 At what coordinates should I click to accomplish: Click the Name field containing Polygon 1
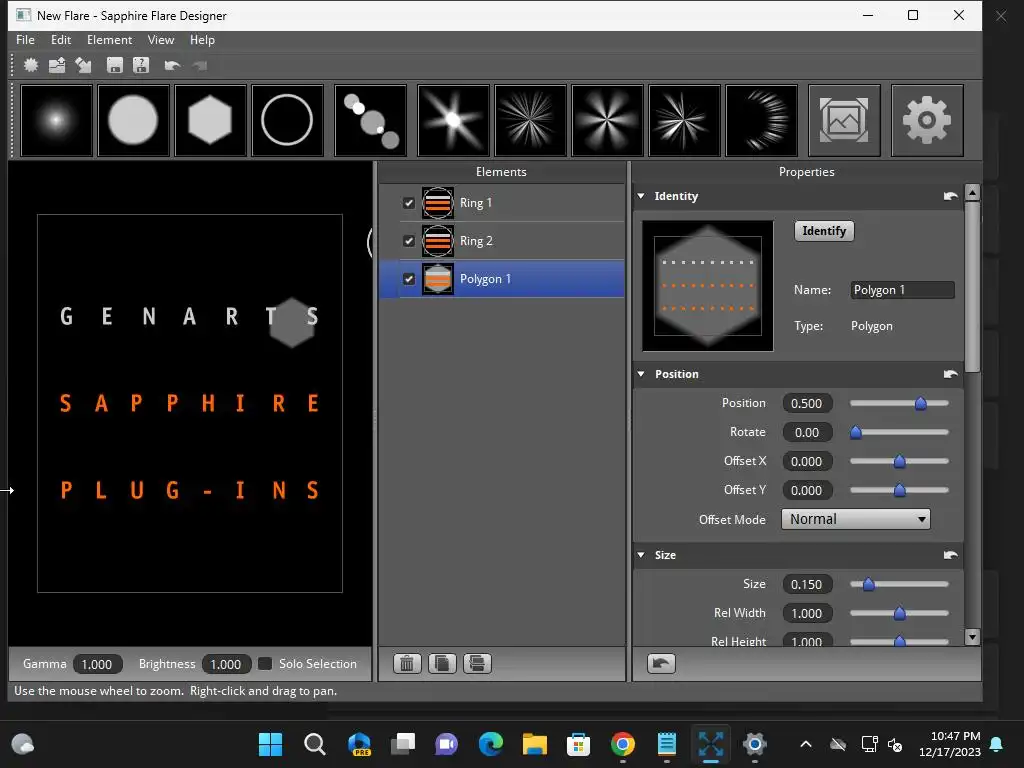click(x=903, y=290)
